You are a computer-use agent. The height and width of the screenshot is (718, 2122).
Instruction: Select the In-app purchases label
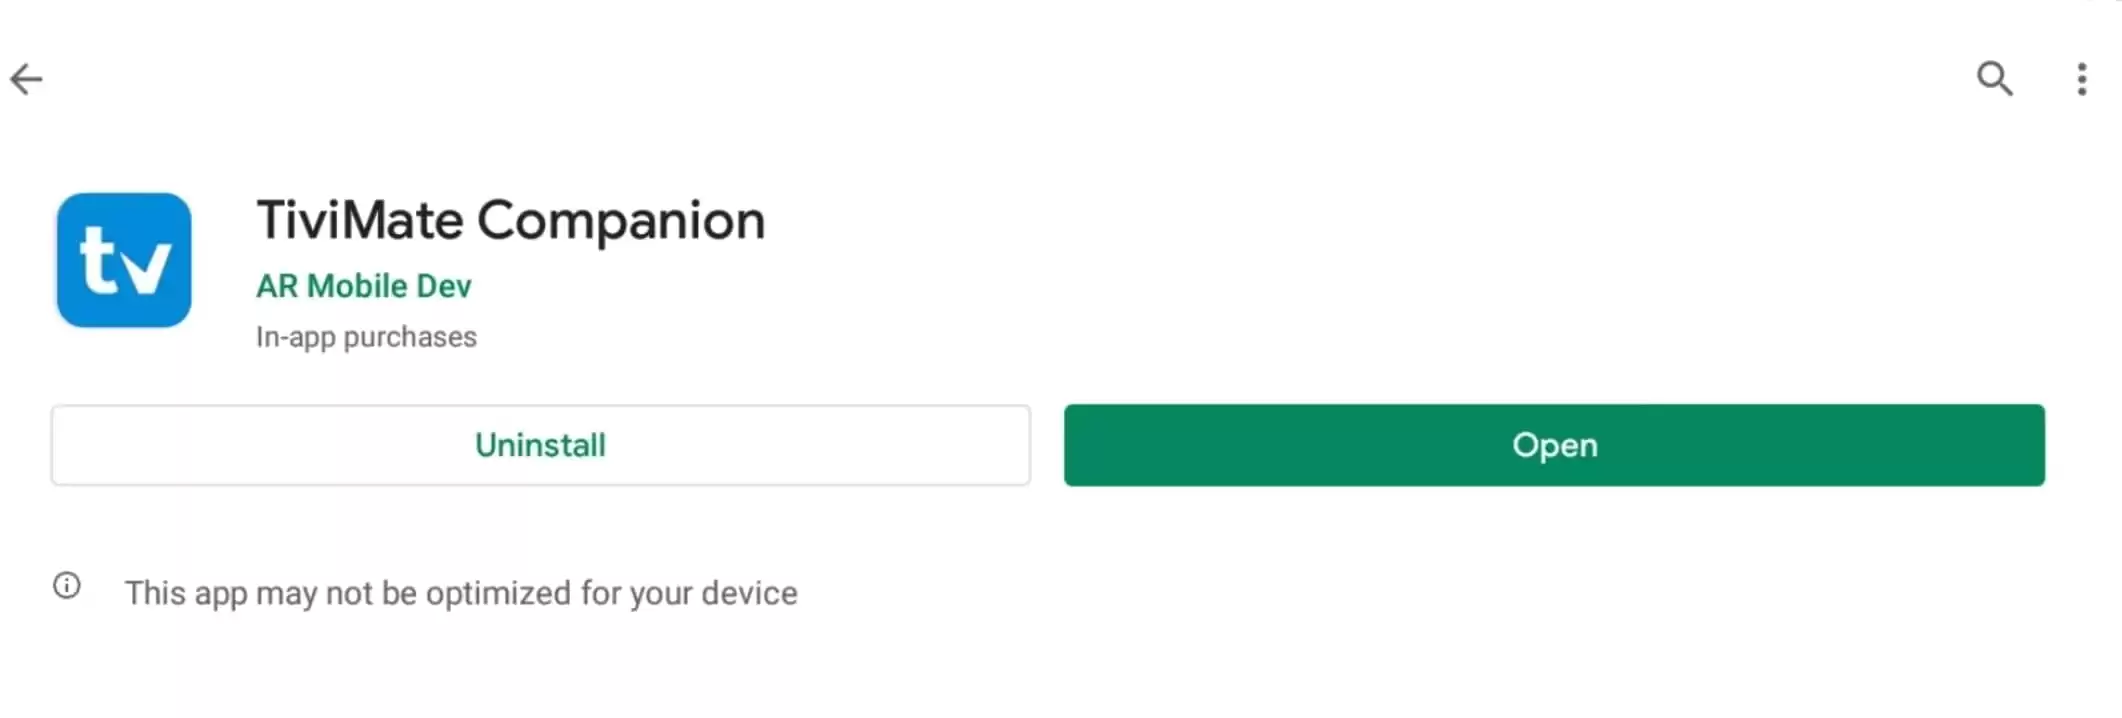[x=366, y=337]
